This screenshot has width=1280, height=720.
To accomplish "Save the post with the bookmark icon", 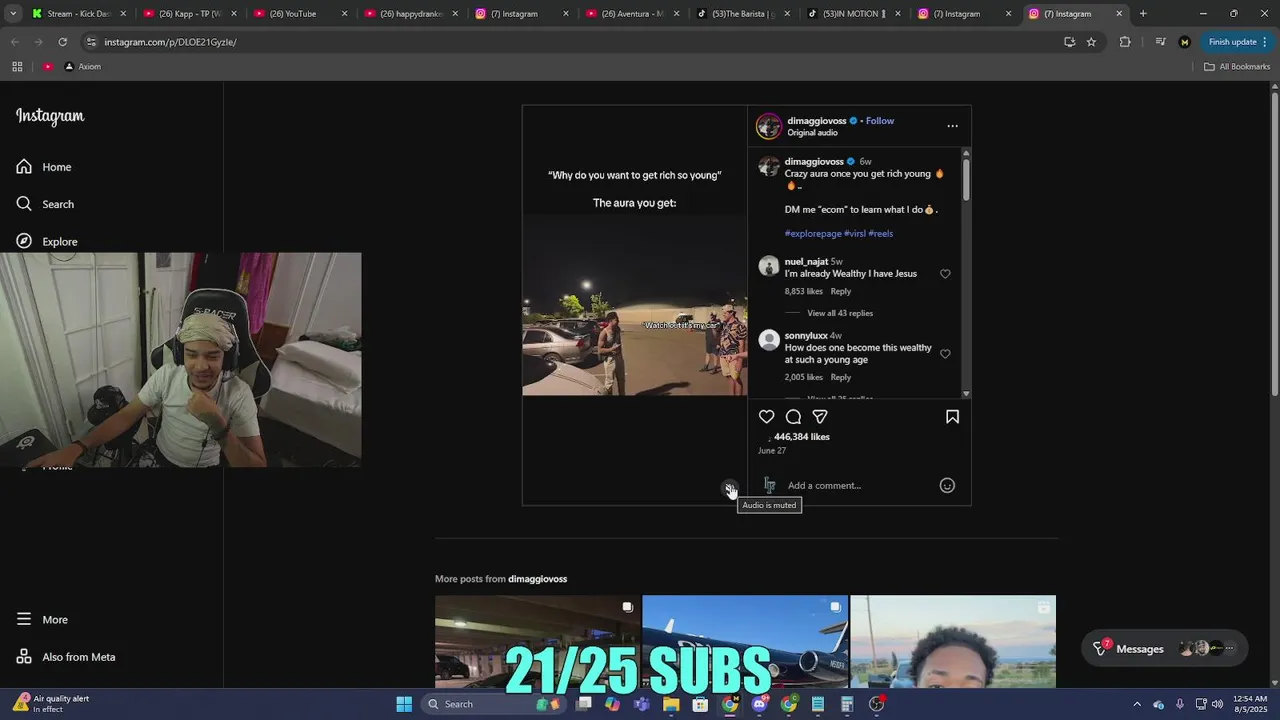I will [x=952, y=417].
